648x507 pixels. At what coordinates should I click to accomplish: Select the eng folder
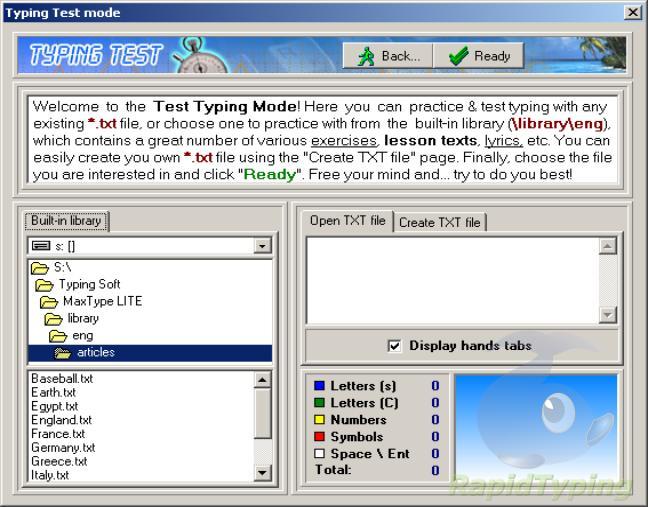[150, 336]
